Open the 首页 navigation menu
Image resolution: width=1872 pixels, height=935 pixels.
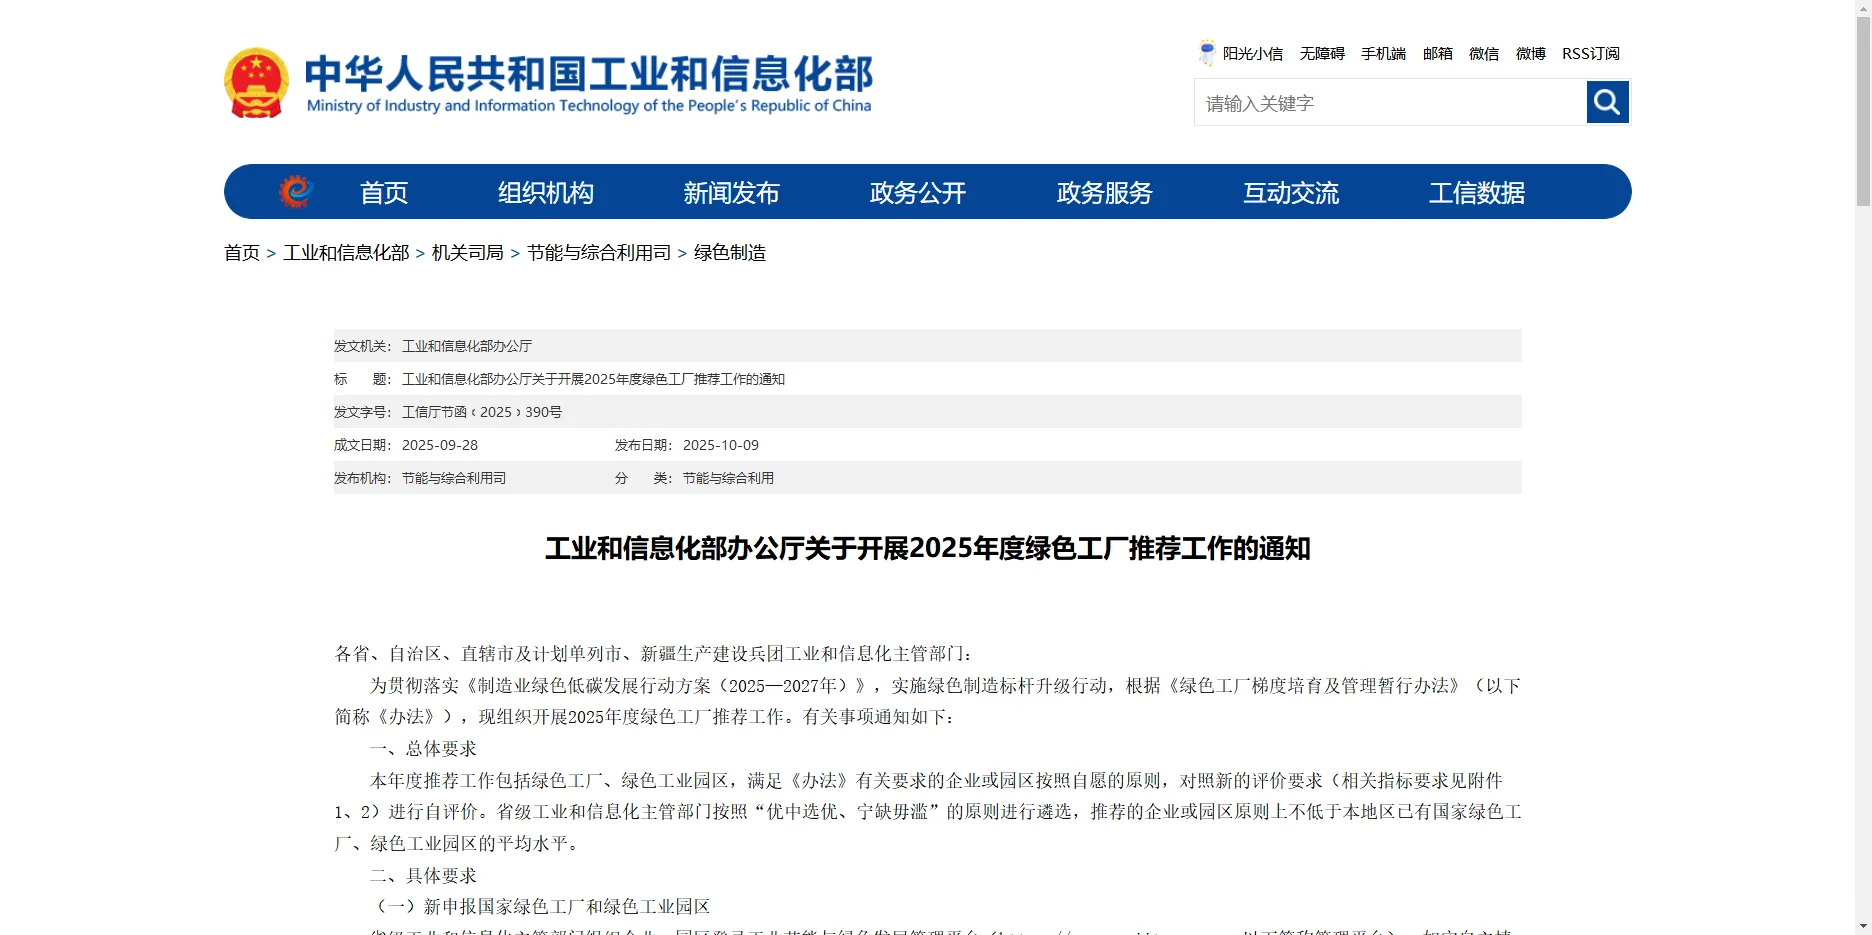[384, 192]
